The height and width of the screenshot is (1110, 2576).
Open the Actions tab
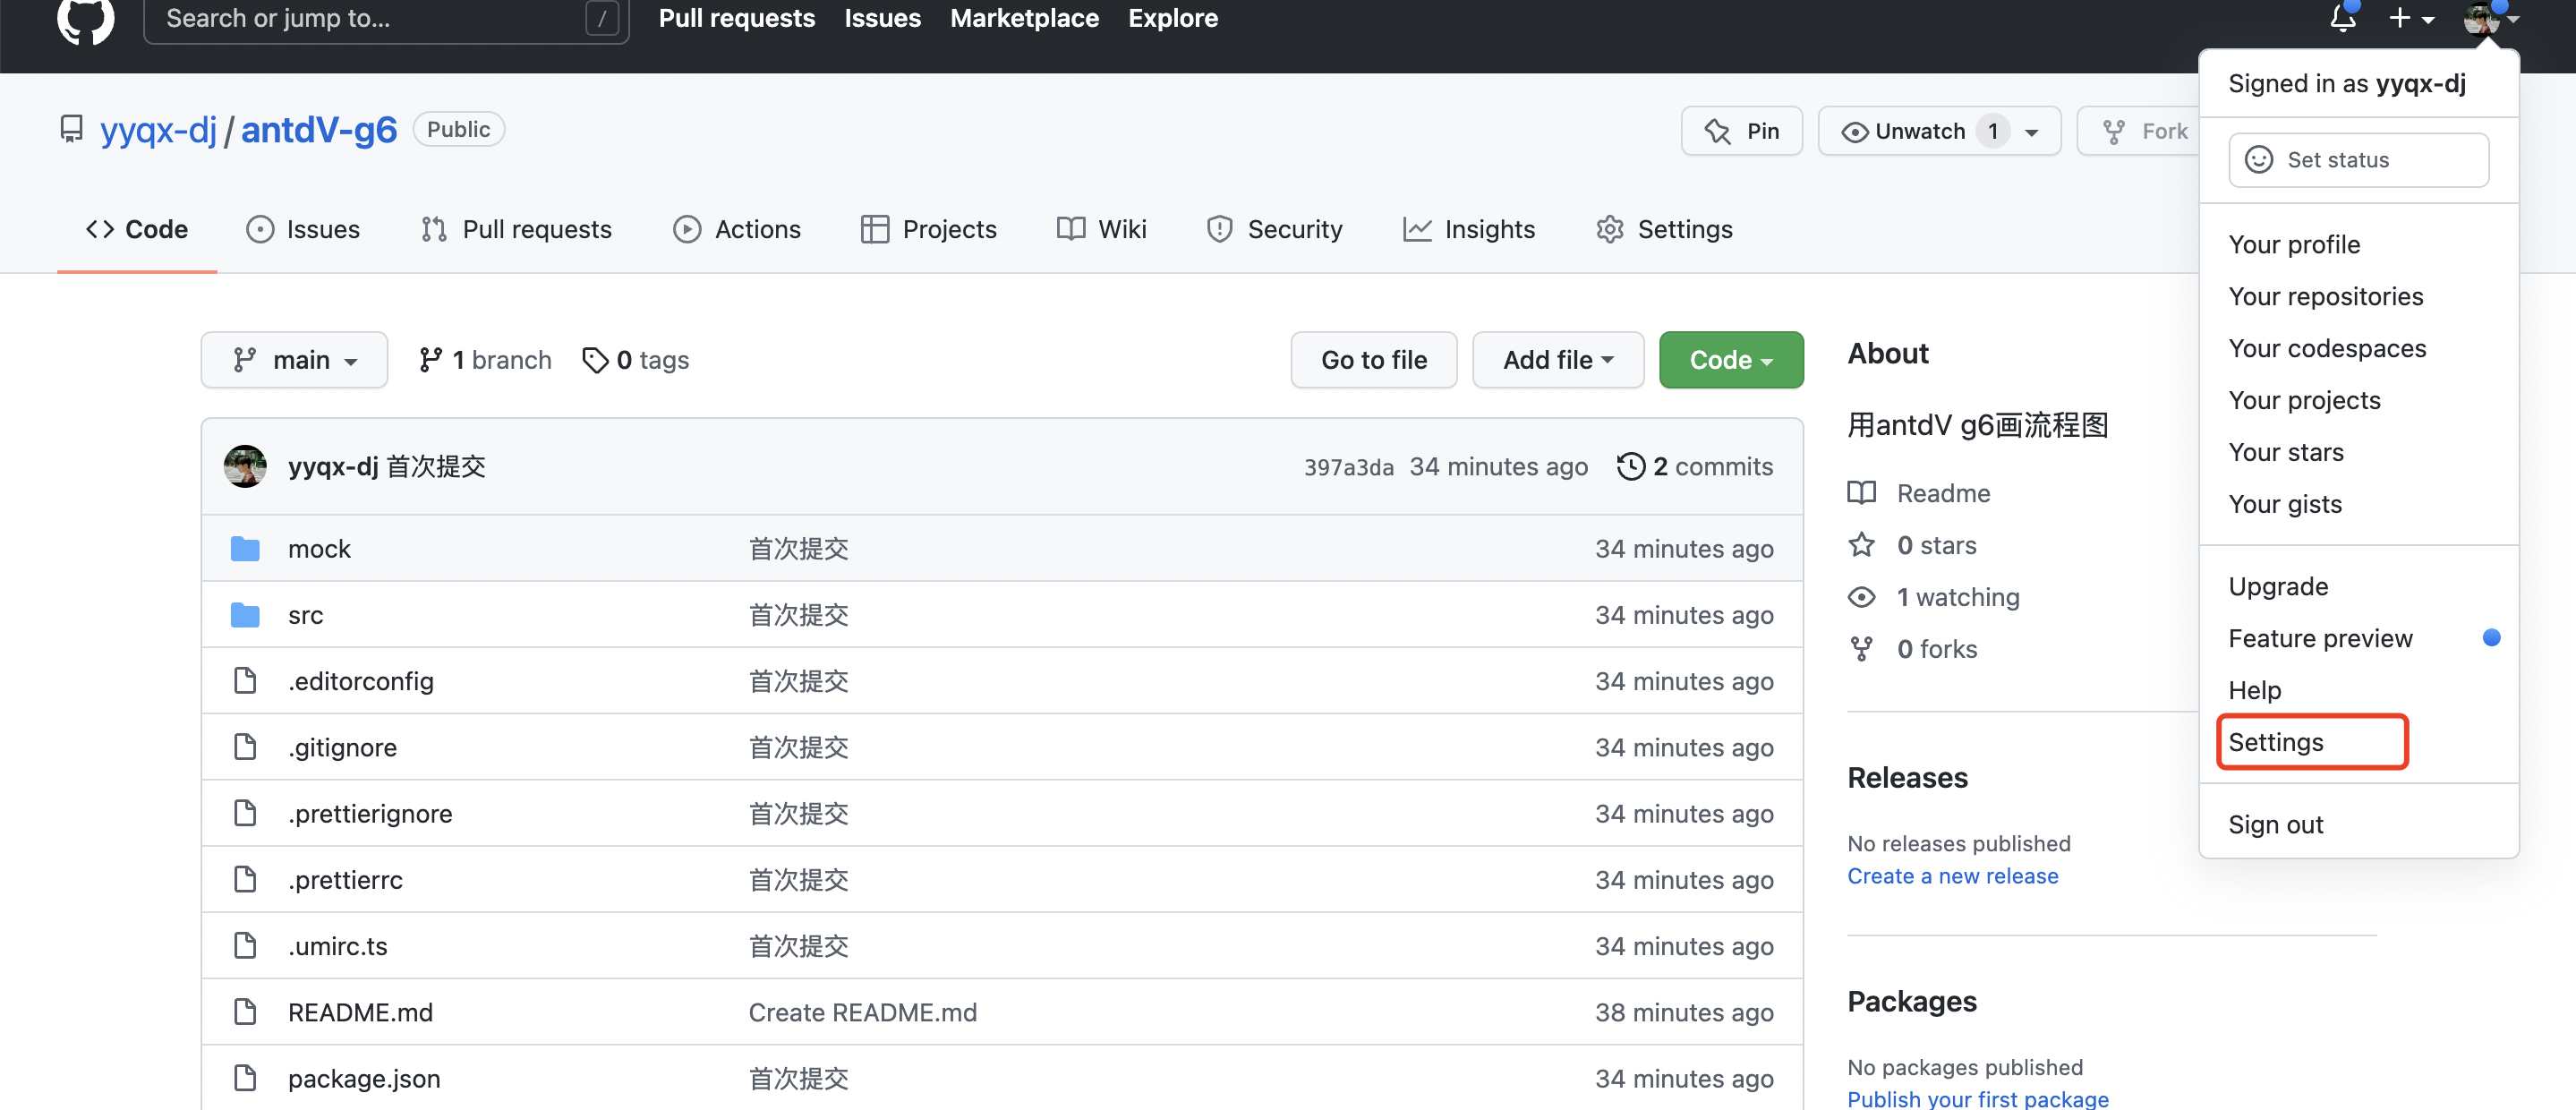coord(737,229)
